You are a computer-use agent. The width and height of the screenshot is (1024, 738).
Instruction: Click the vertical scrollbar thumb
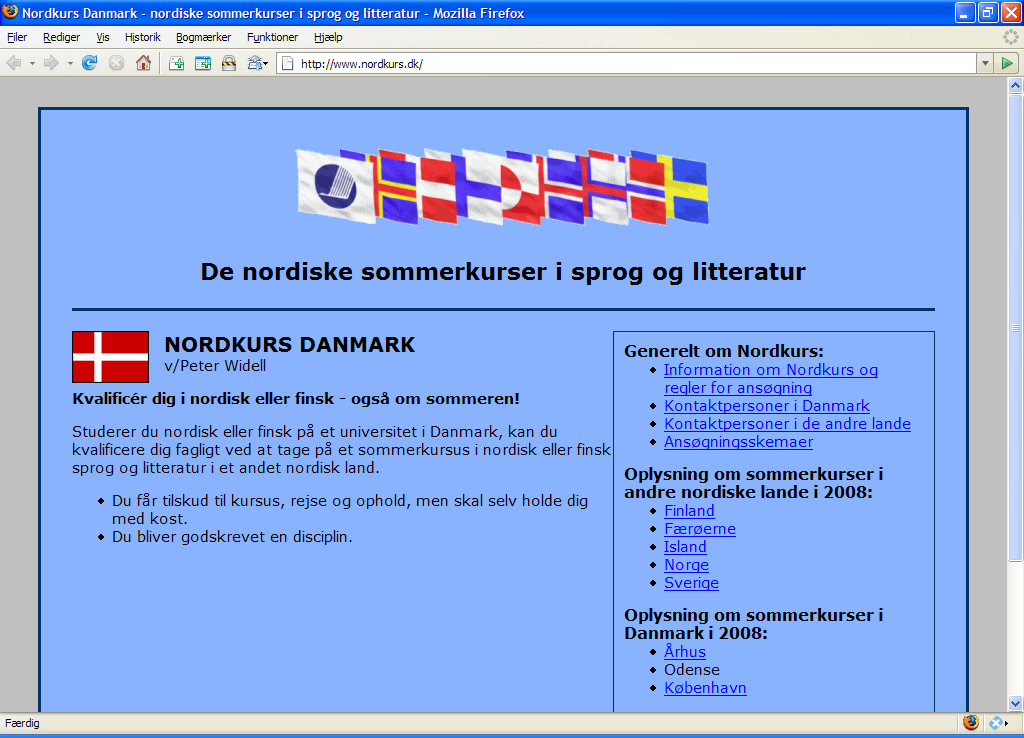point(1015,327)
